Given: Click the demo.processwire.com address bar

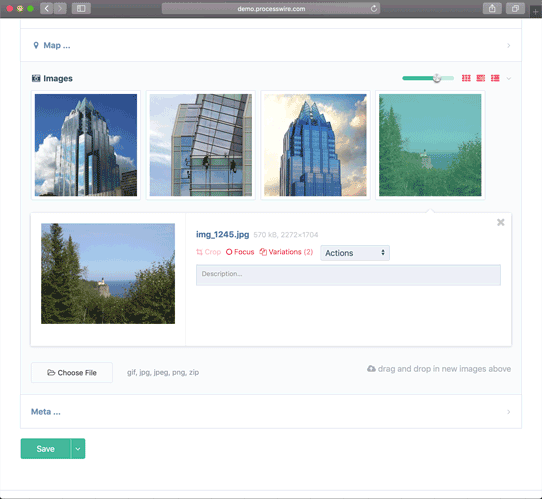Looking at the screenshot, I should pos(271,9).
